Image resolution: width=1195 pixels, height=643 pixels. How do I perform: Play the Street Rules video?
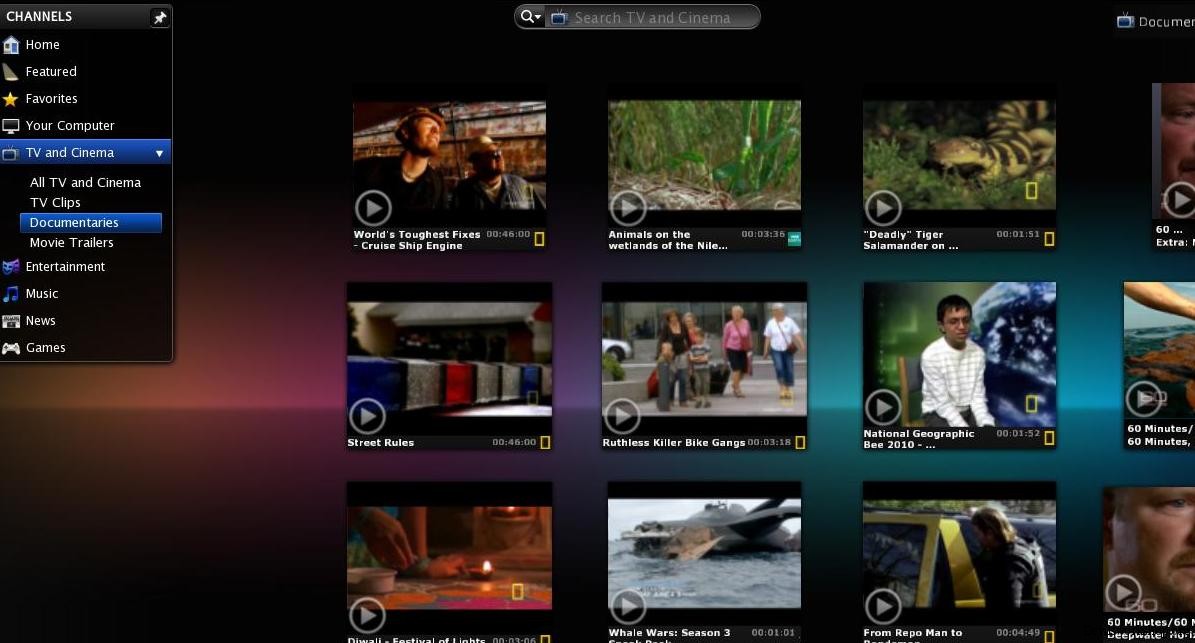point(367,416)
